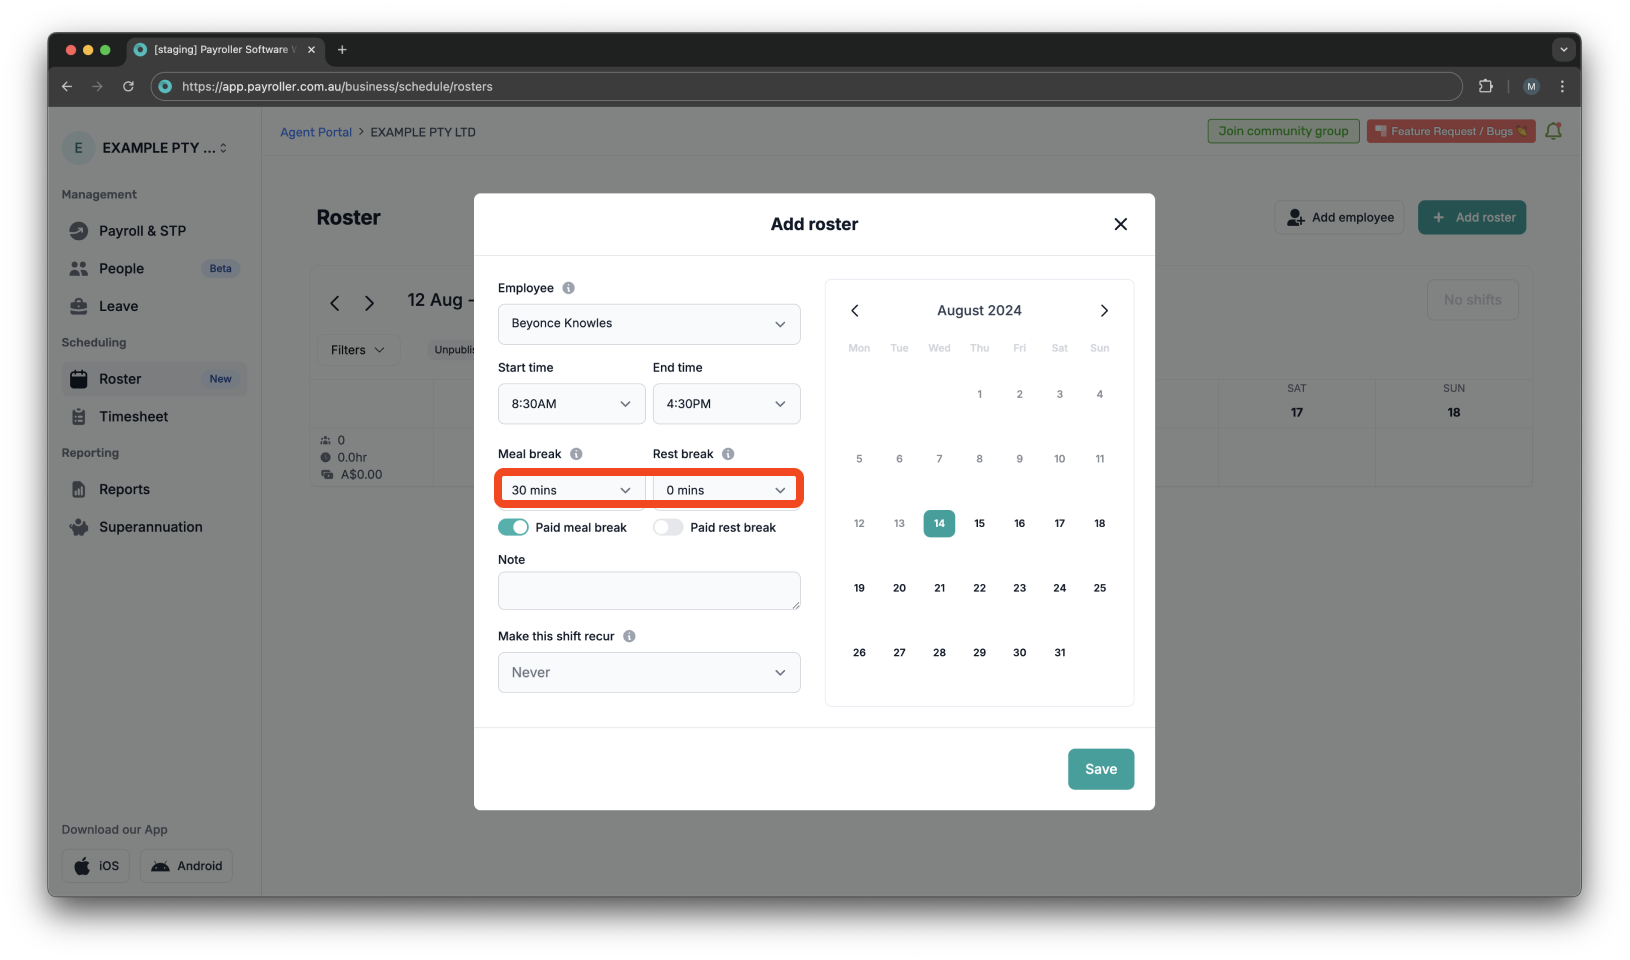Select August 14 on calendar
1630x960 pixels.
939,523
